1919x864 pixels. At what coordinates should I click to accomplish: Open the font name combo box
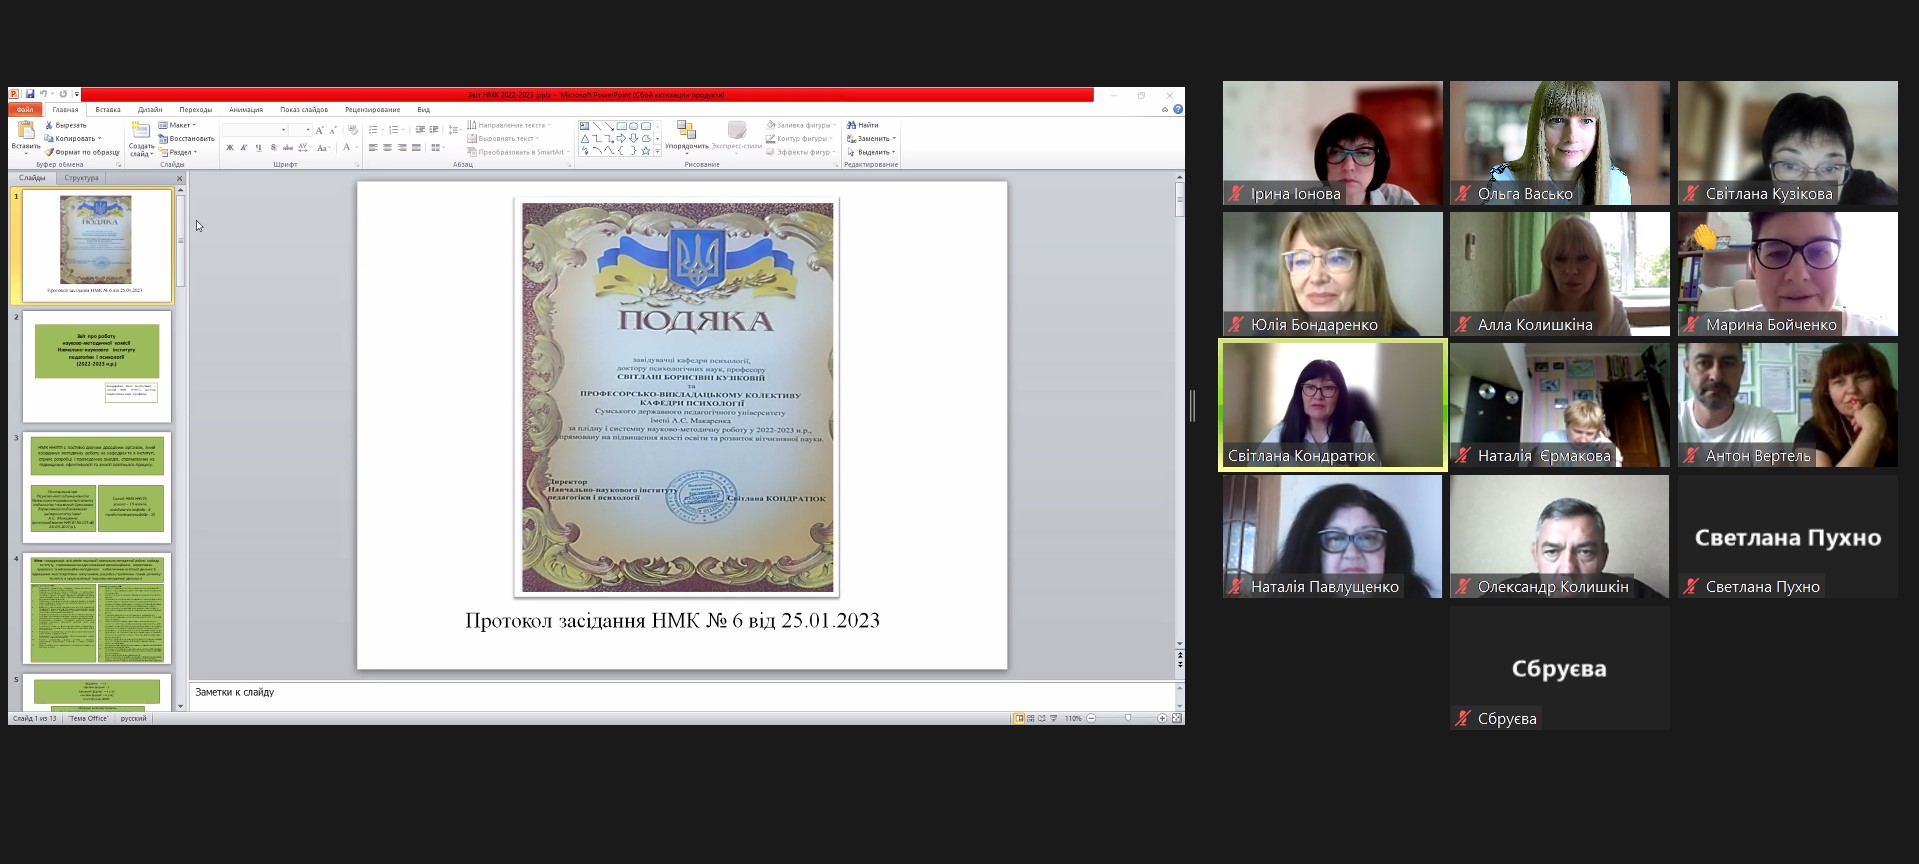[x=256, y=130]
